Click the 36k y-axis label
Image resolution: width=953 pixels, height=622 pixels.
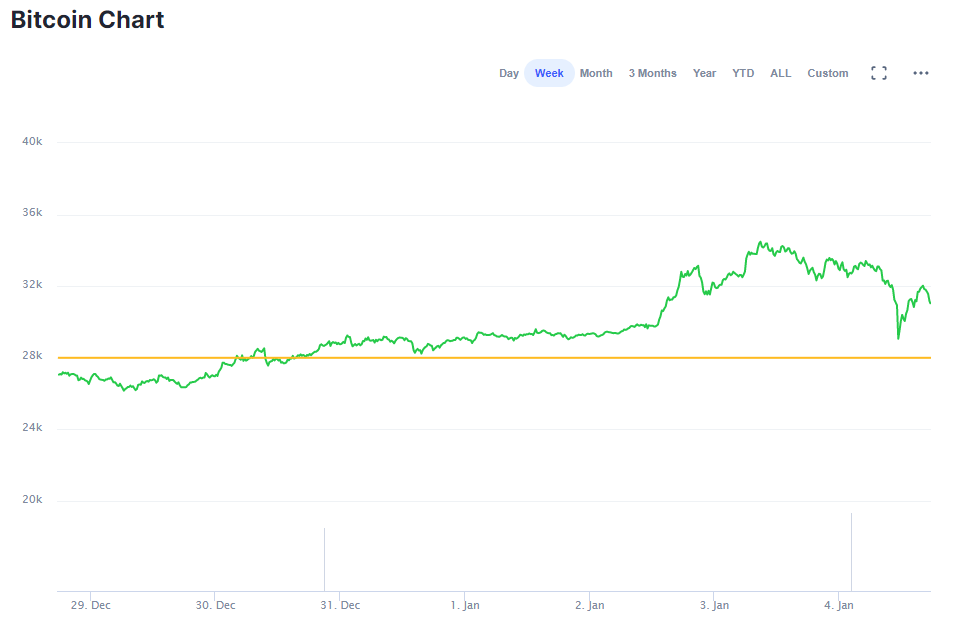(x=32, y=212)
